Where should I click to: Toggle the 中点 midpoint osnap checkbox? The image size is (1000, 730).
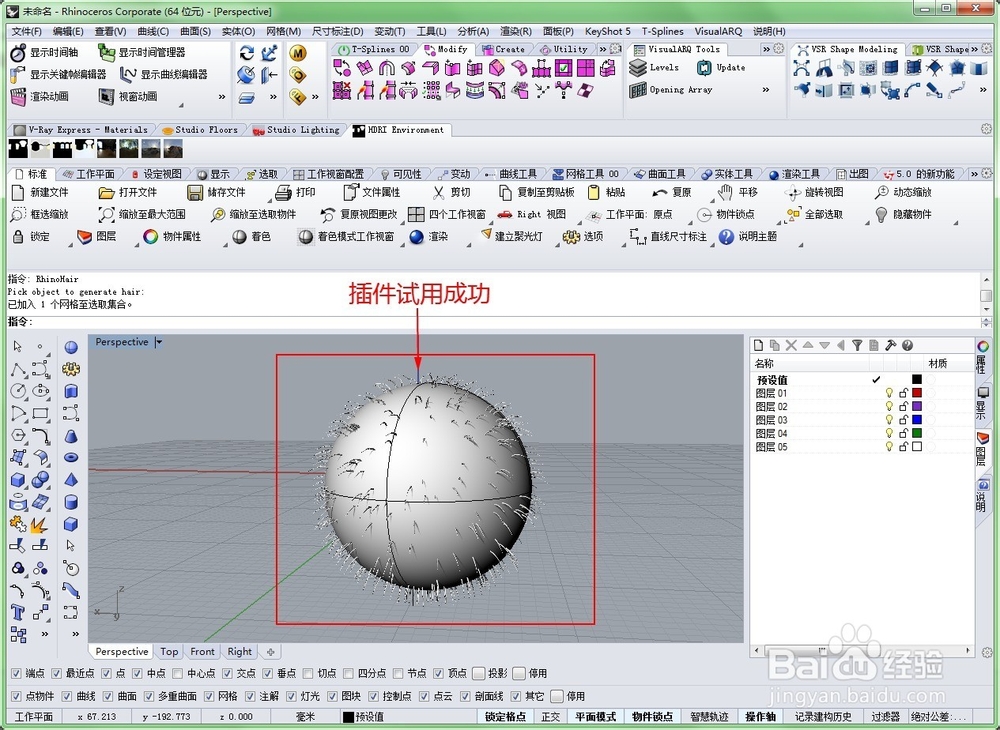click(x=137, y=673)
